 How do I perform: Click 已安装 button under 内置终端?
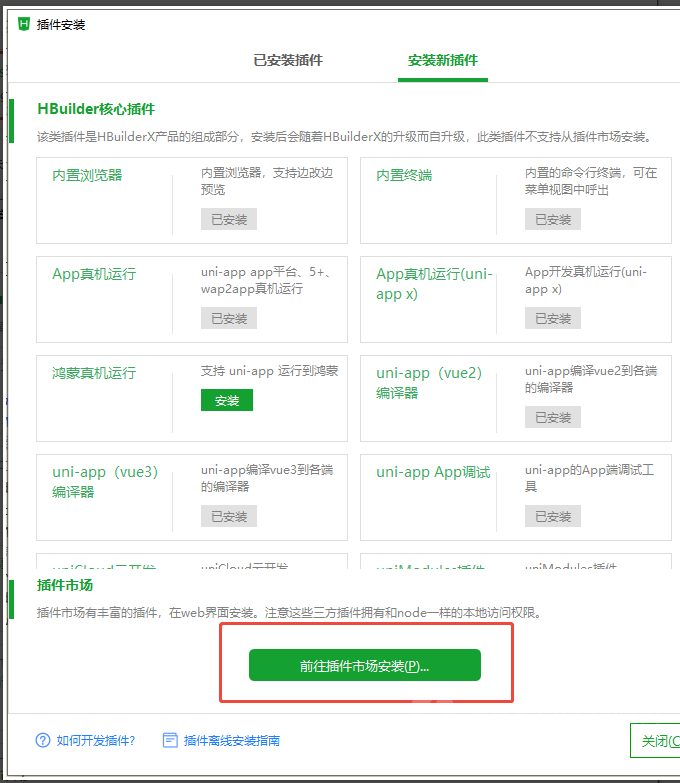(553, 219)
